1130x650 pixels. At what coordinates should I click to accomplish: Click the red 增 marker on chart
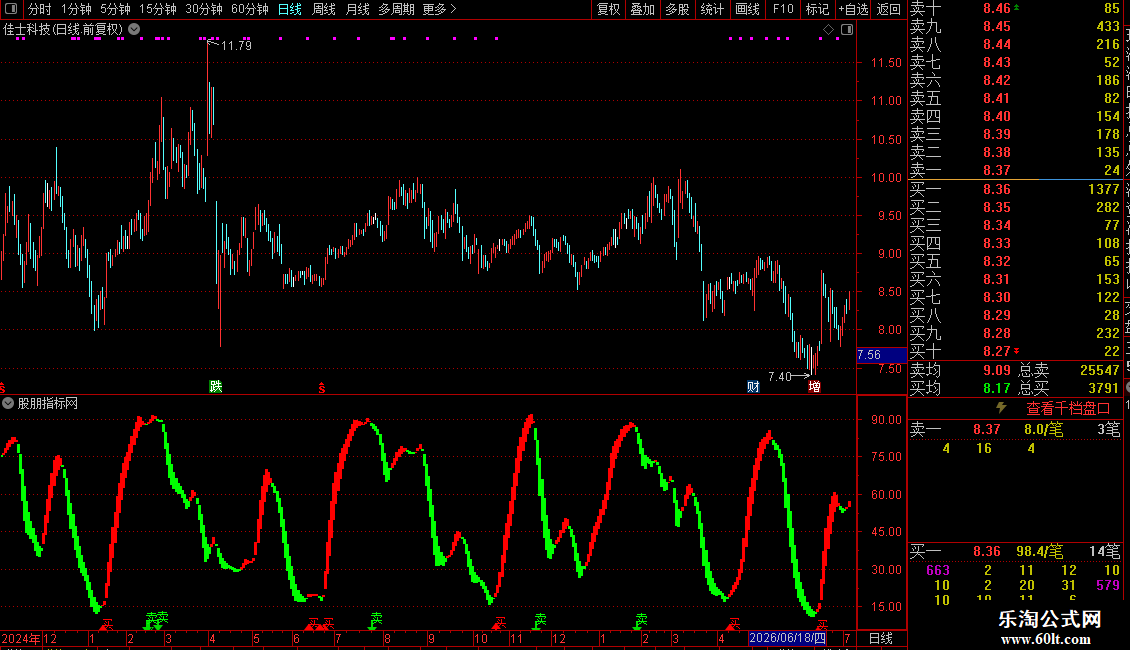click(x=814, y=386)
